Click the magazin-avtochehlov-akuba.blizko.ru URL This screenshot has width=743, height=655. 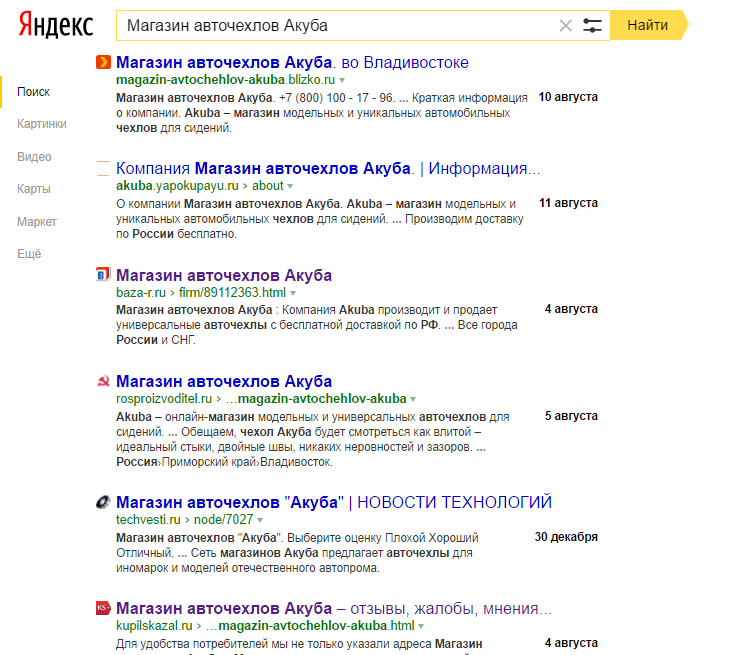[226, 80]
